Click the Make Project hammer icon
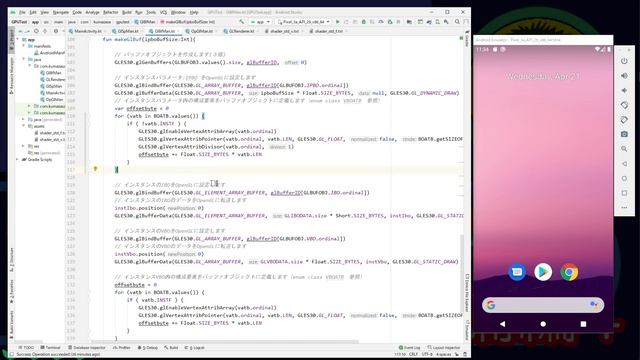The height and width of the screenshot is (360, 640). click(x=242, y=22)
